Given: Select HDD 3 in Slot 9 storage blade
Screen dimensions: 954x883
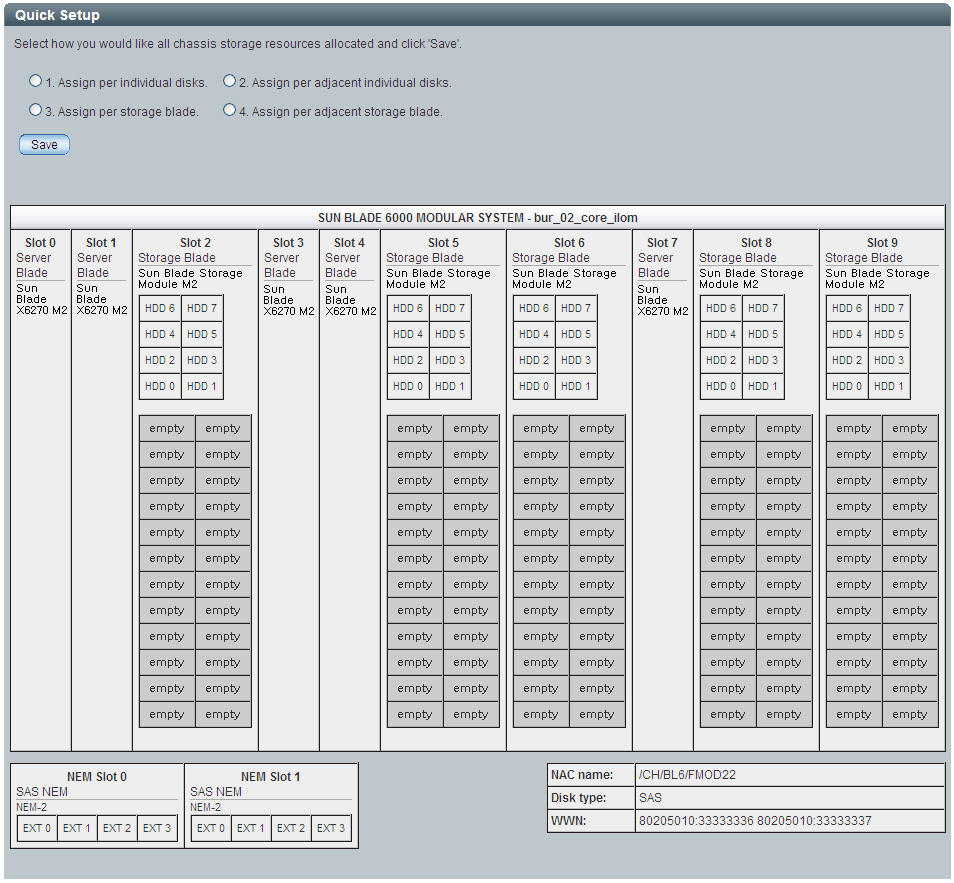Looking at the screenshot, I should (889, 360).
